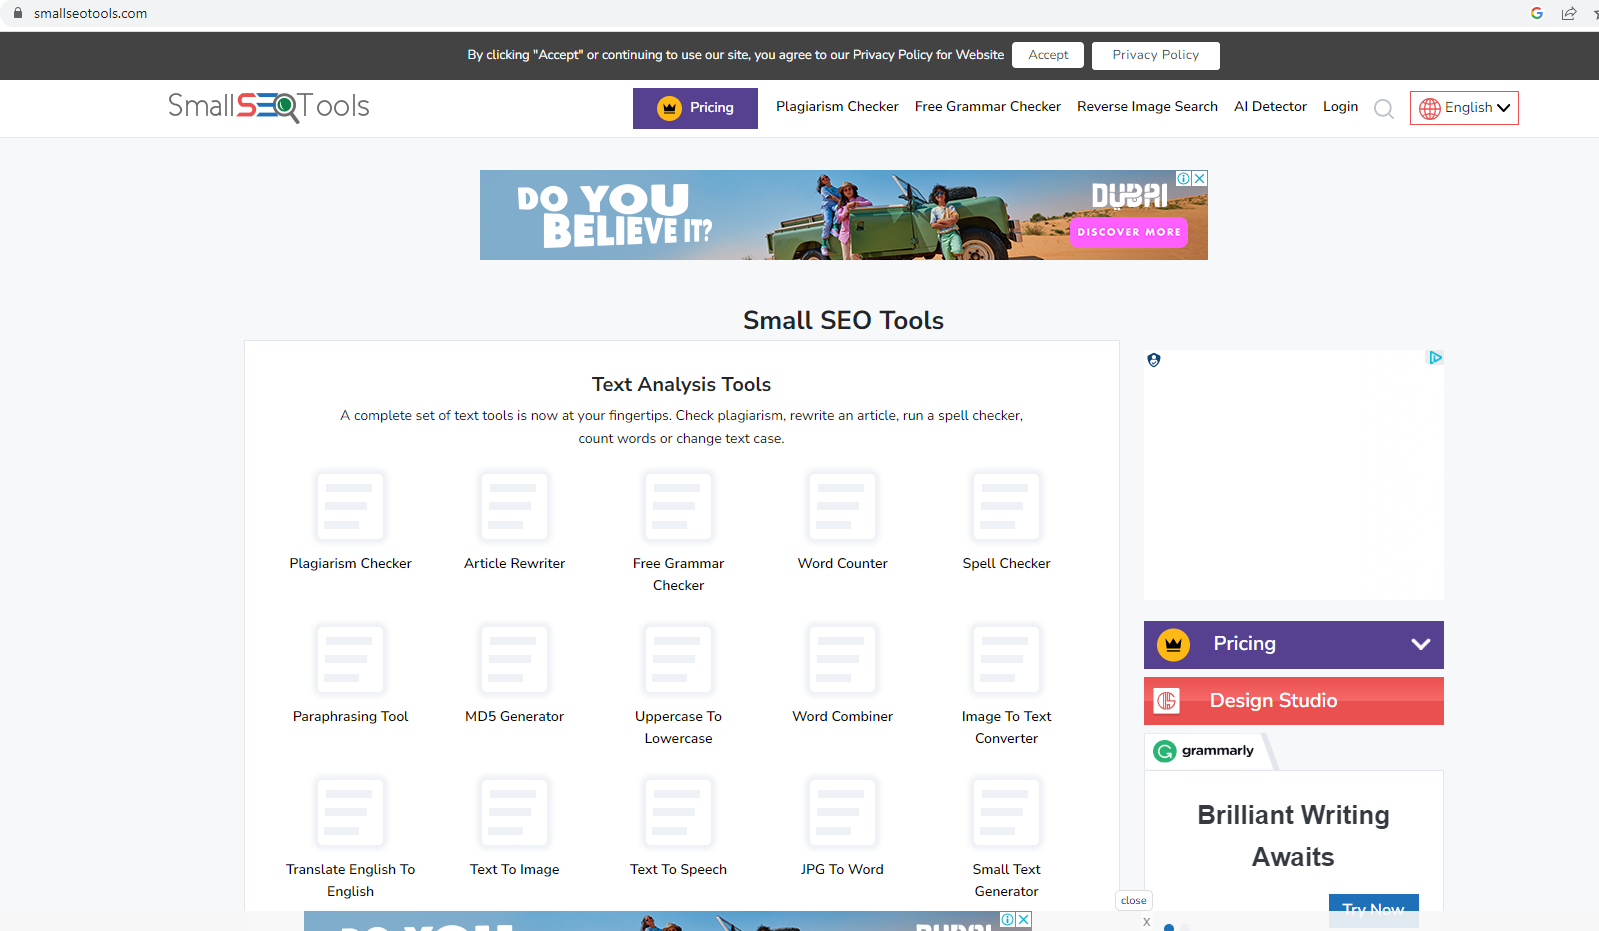Viewport: 1599px width, 931px height.
Task: Click the Grammarly logo tab
Action: click(1205, 751)
